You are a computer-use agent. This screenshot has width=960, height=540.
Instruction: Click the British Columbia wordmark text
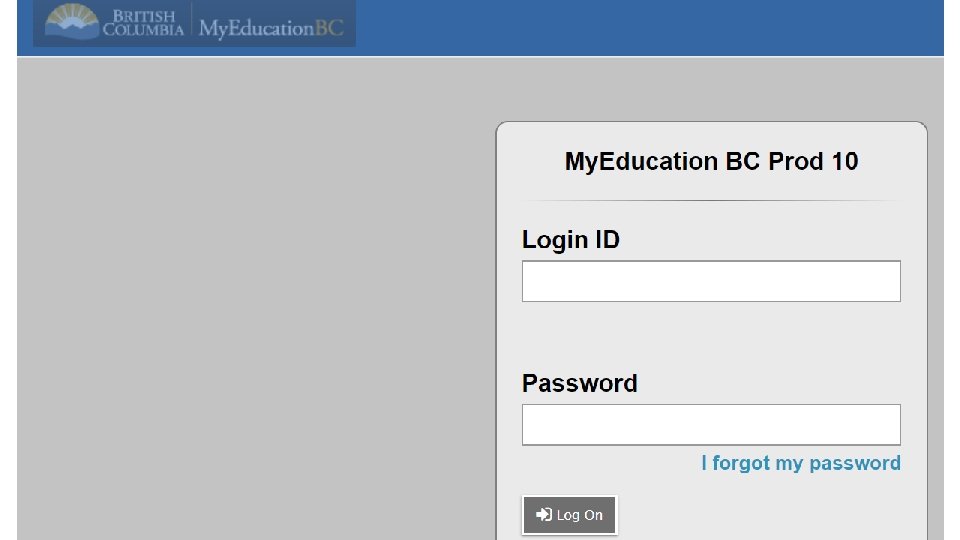point(143,23)
